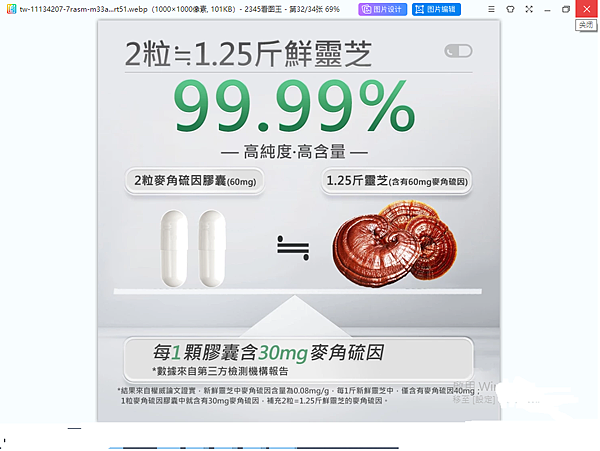
Task: Click the black ≒ symbol between items
Action: click(293, 248)
